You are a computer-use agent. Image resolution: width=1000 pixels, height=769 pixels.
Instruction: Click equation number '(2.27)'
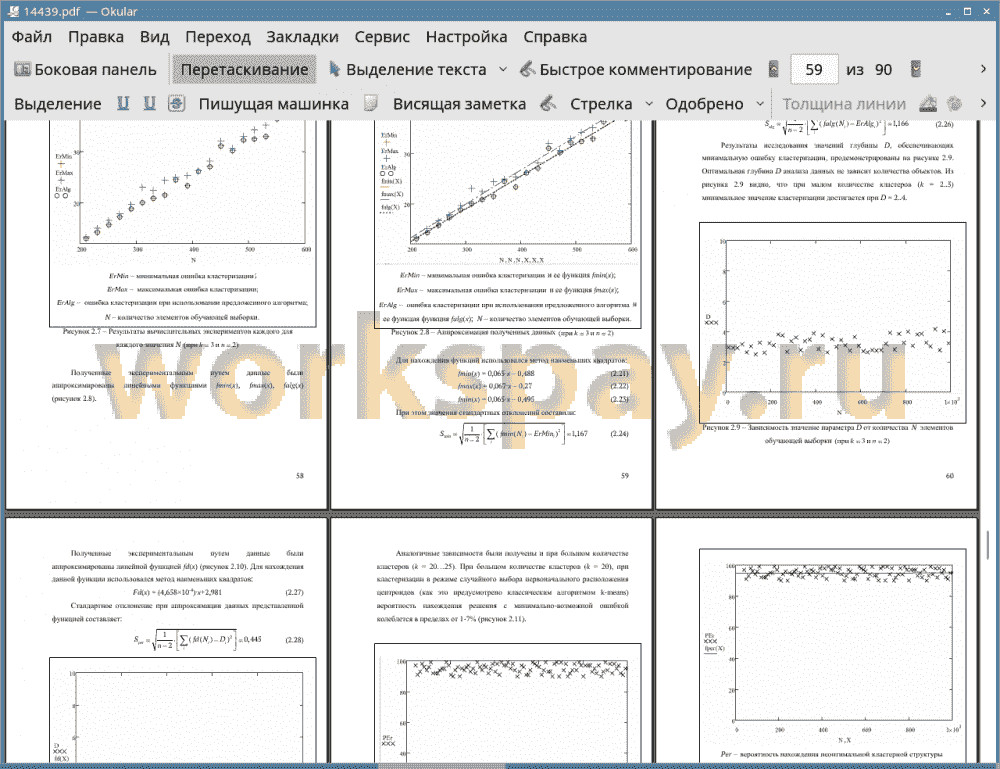(x=295, y=592)
